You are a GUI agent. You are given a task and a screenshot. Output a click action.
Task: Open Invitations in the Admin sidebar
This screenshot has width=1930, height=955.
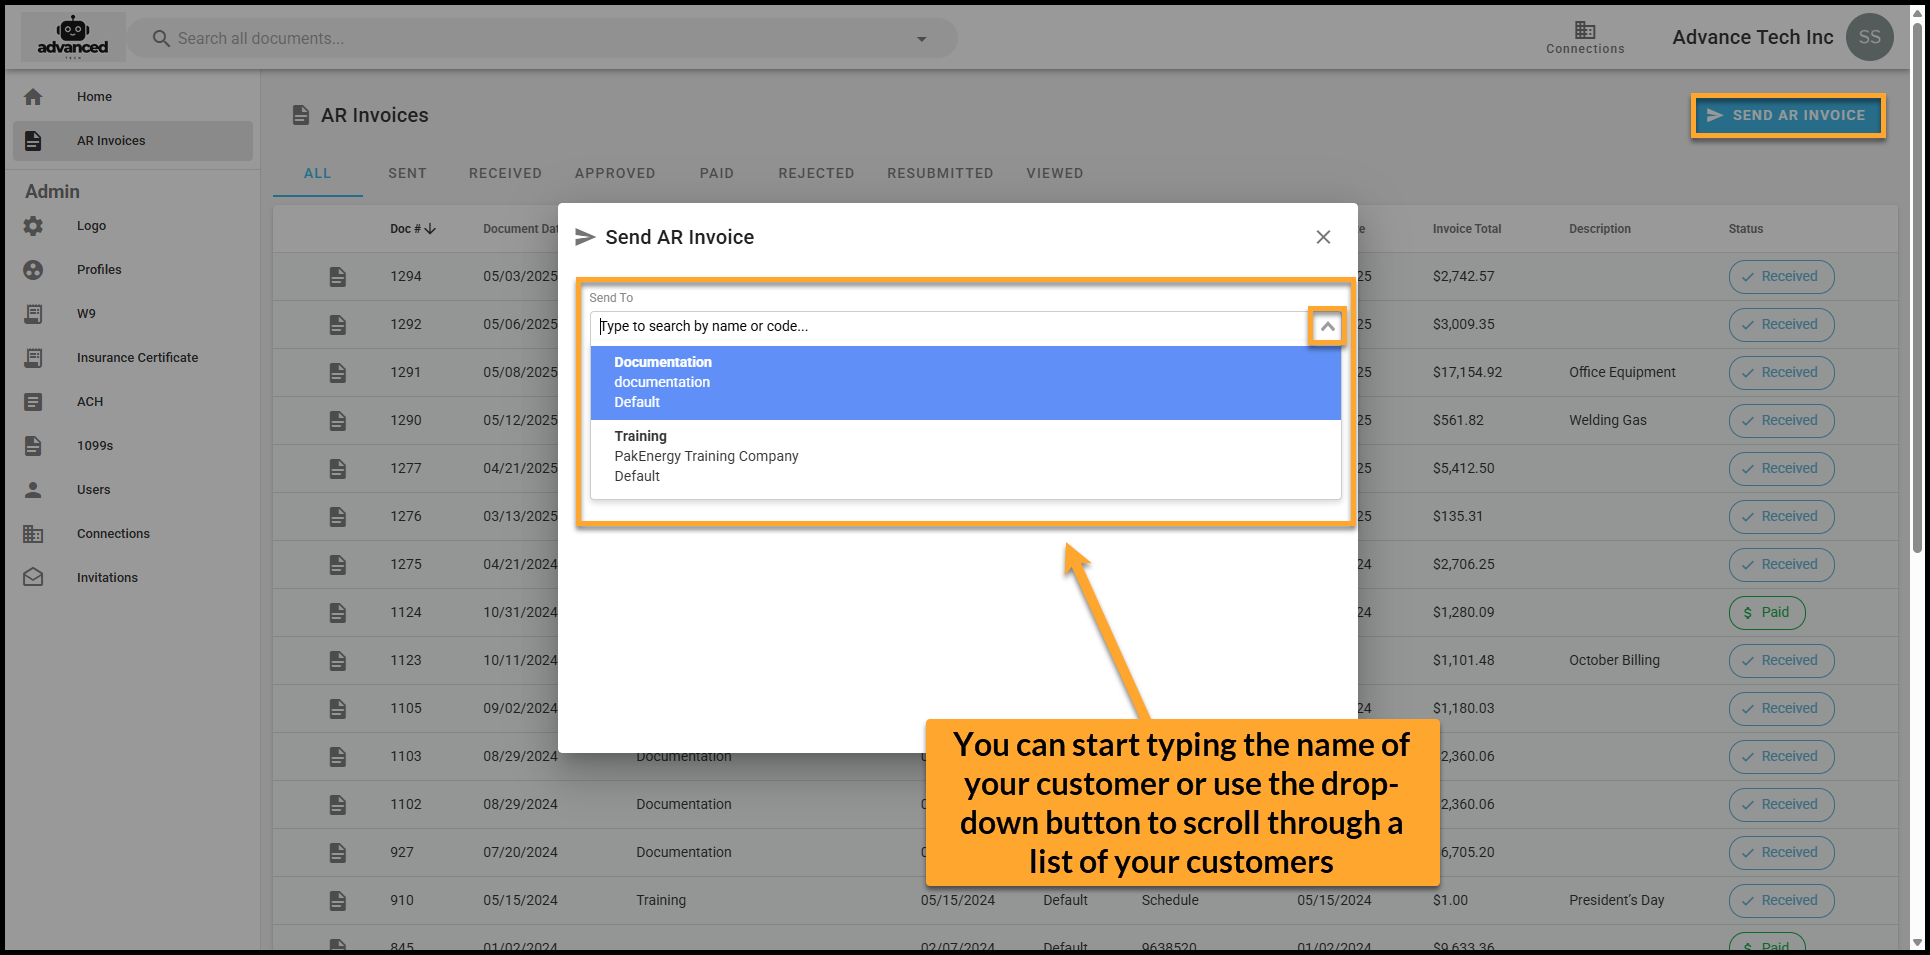133,578
